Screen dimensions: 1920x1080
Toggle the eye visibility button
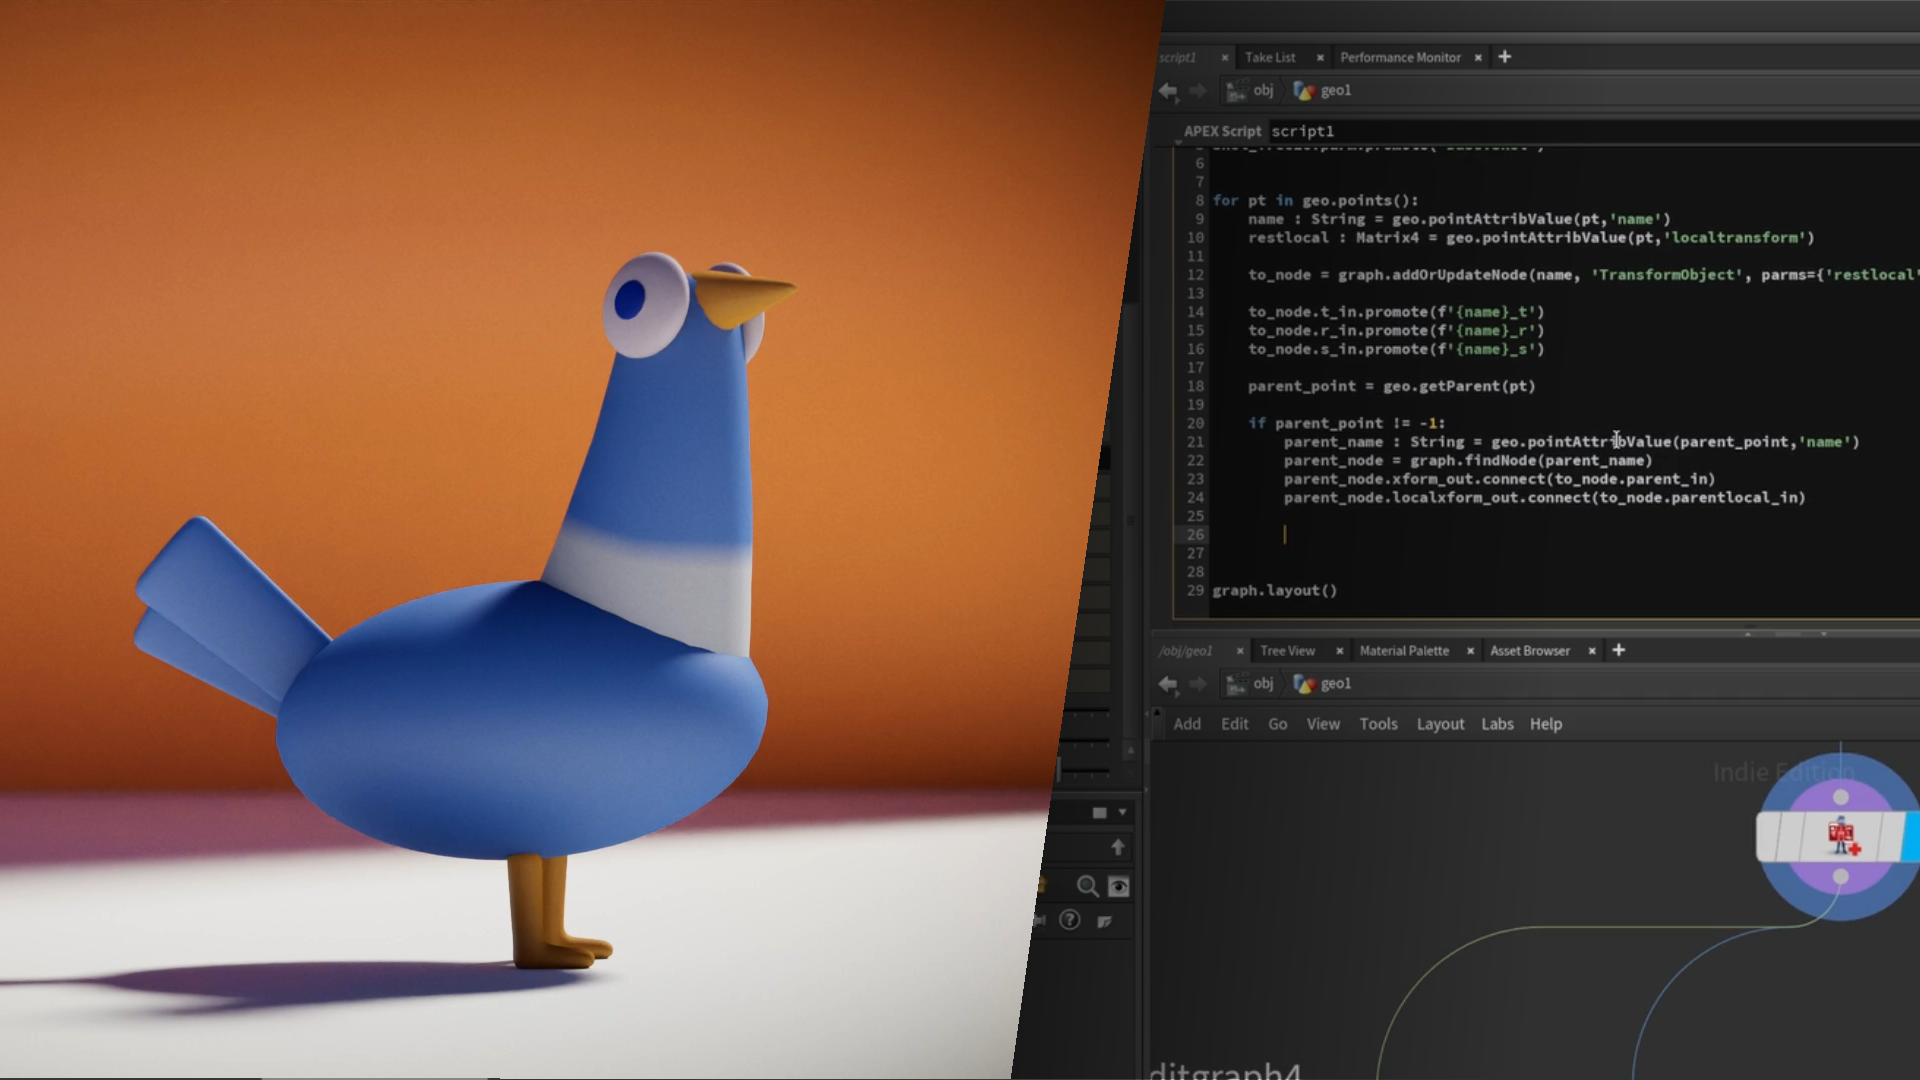(x=1119, y=886)
